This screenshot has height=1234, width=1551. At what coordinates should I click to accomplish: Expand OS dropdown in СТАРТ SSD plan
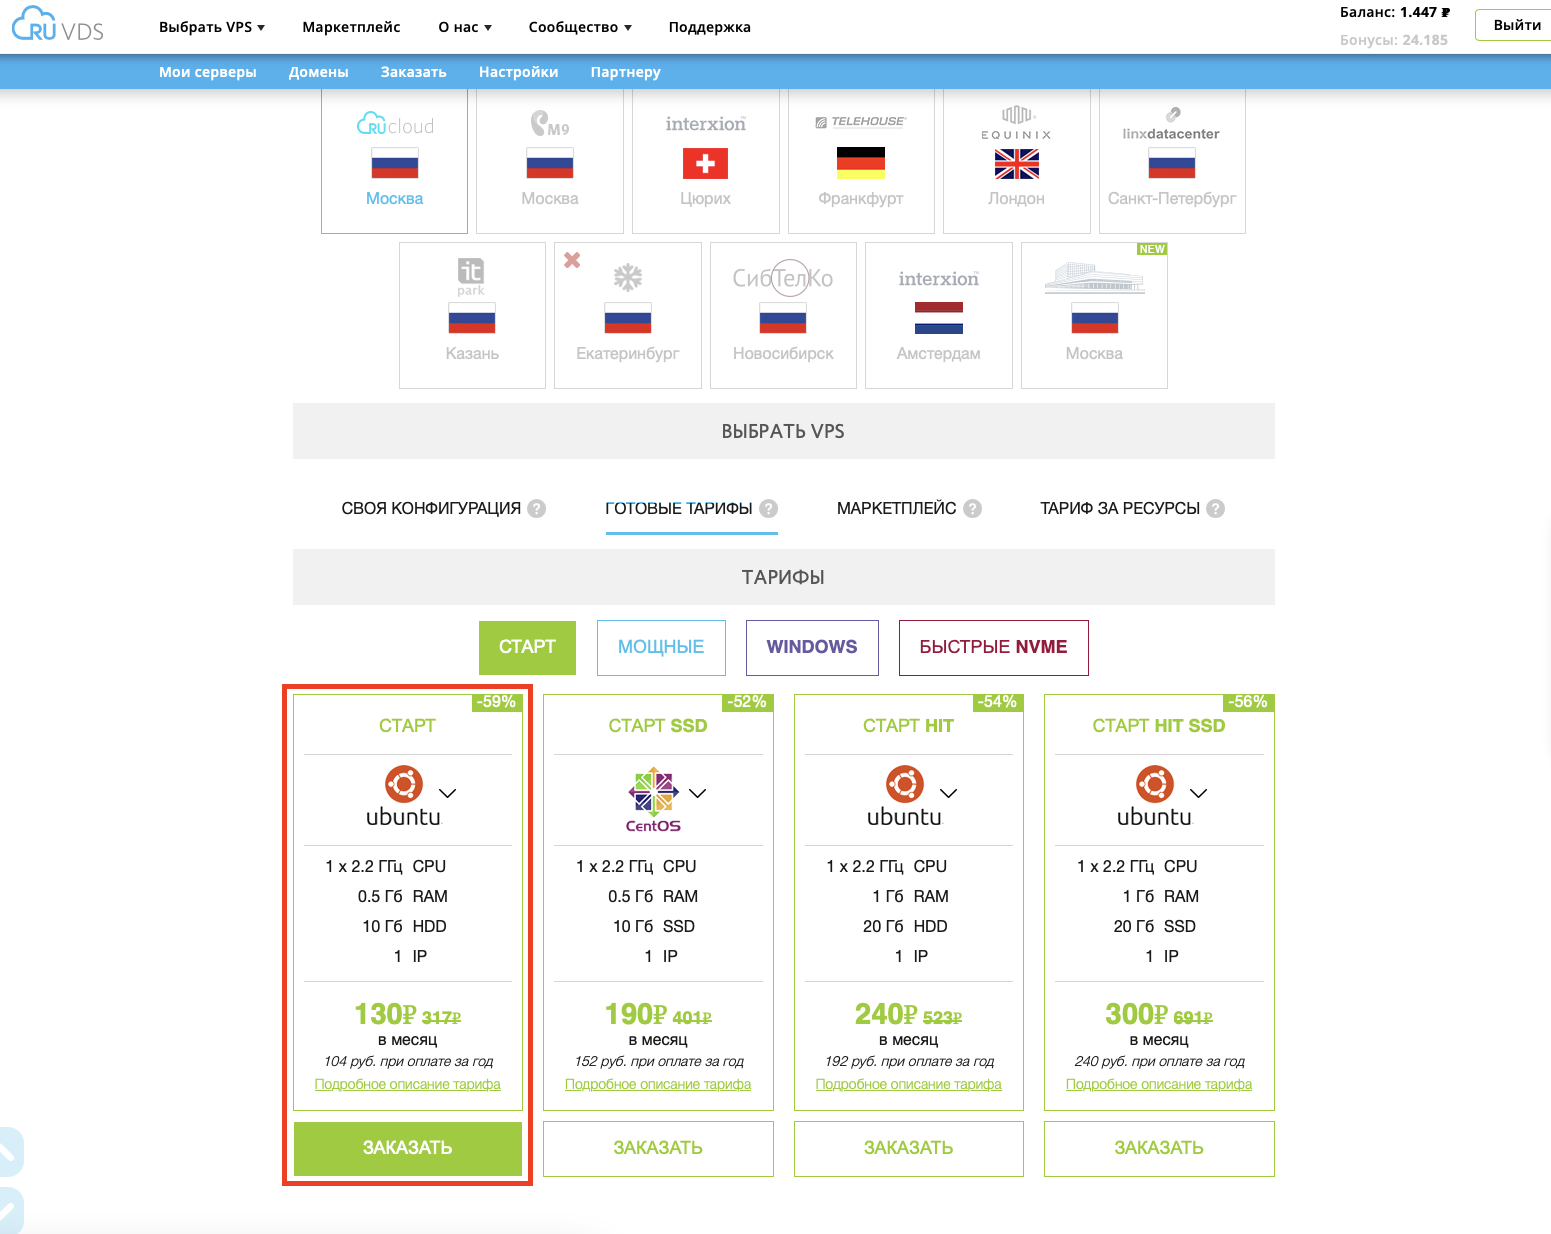[x=698, y=793]
